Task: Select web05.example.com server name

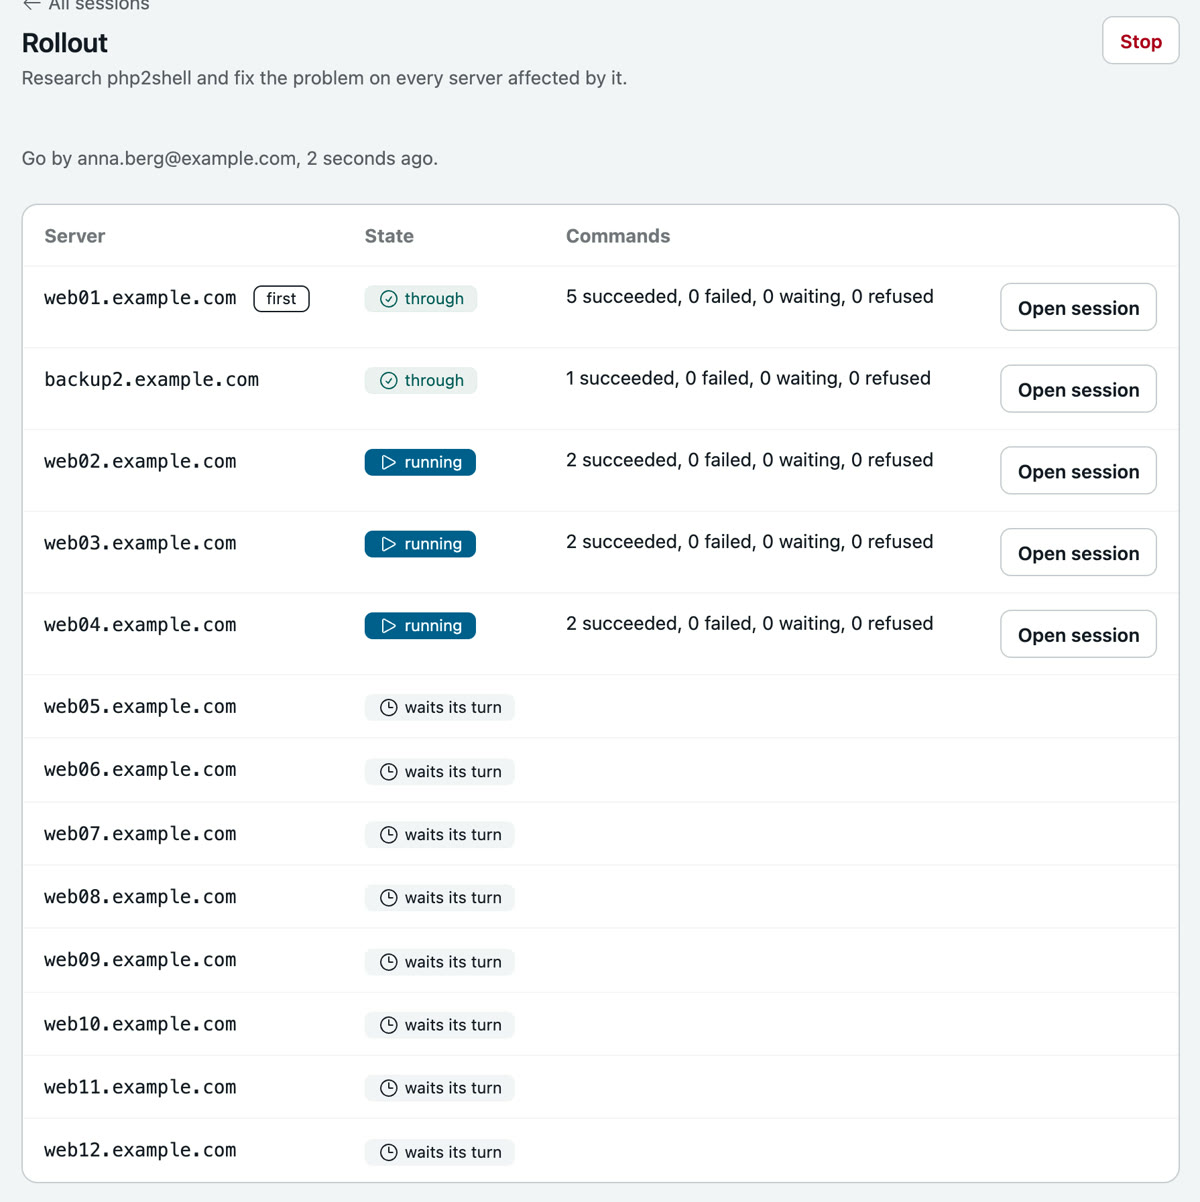Action: coord(140,707)
